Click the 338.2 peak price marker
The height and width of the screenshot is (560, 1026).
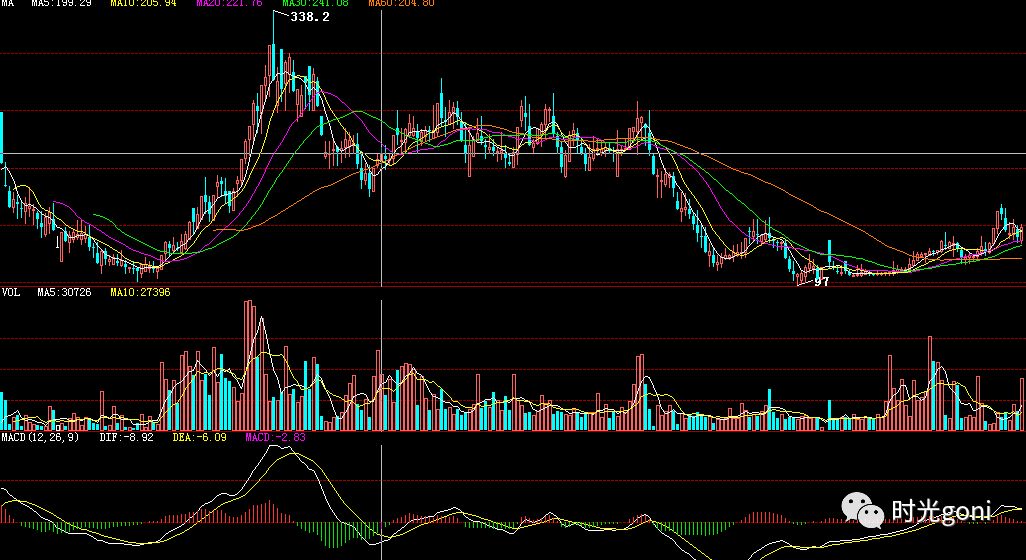pos(309,17)
